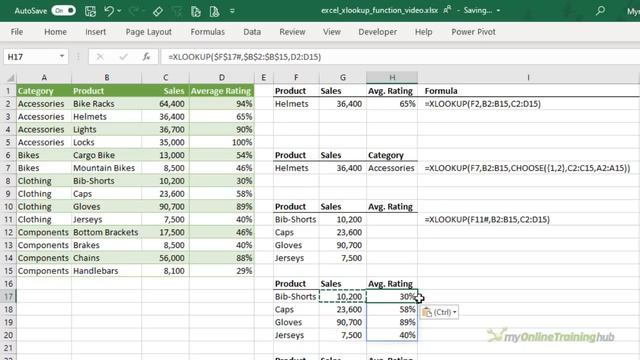The width and height of the screenshot is (640, 360).
Task: Select row 17 header
Action: 8,296
